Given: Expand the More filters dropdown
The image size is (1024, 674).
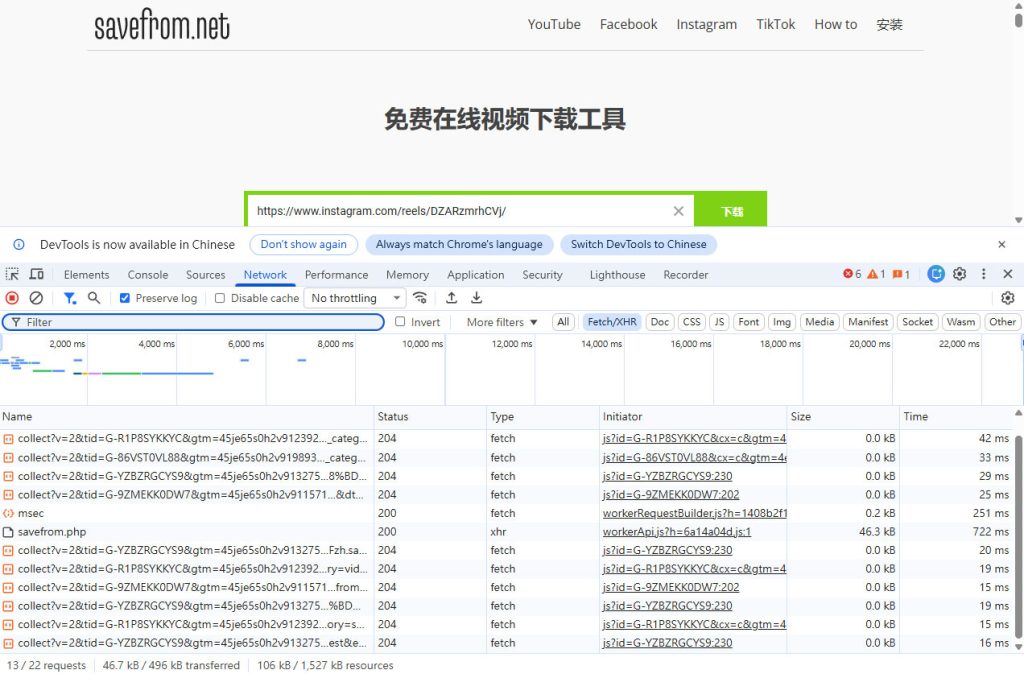Looking at the screenshot, I should [x=502, y=323].
